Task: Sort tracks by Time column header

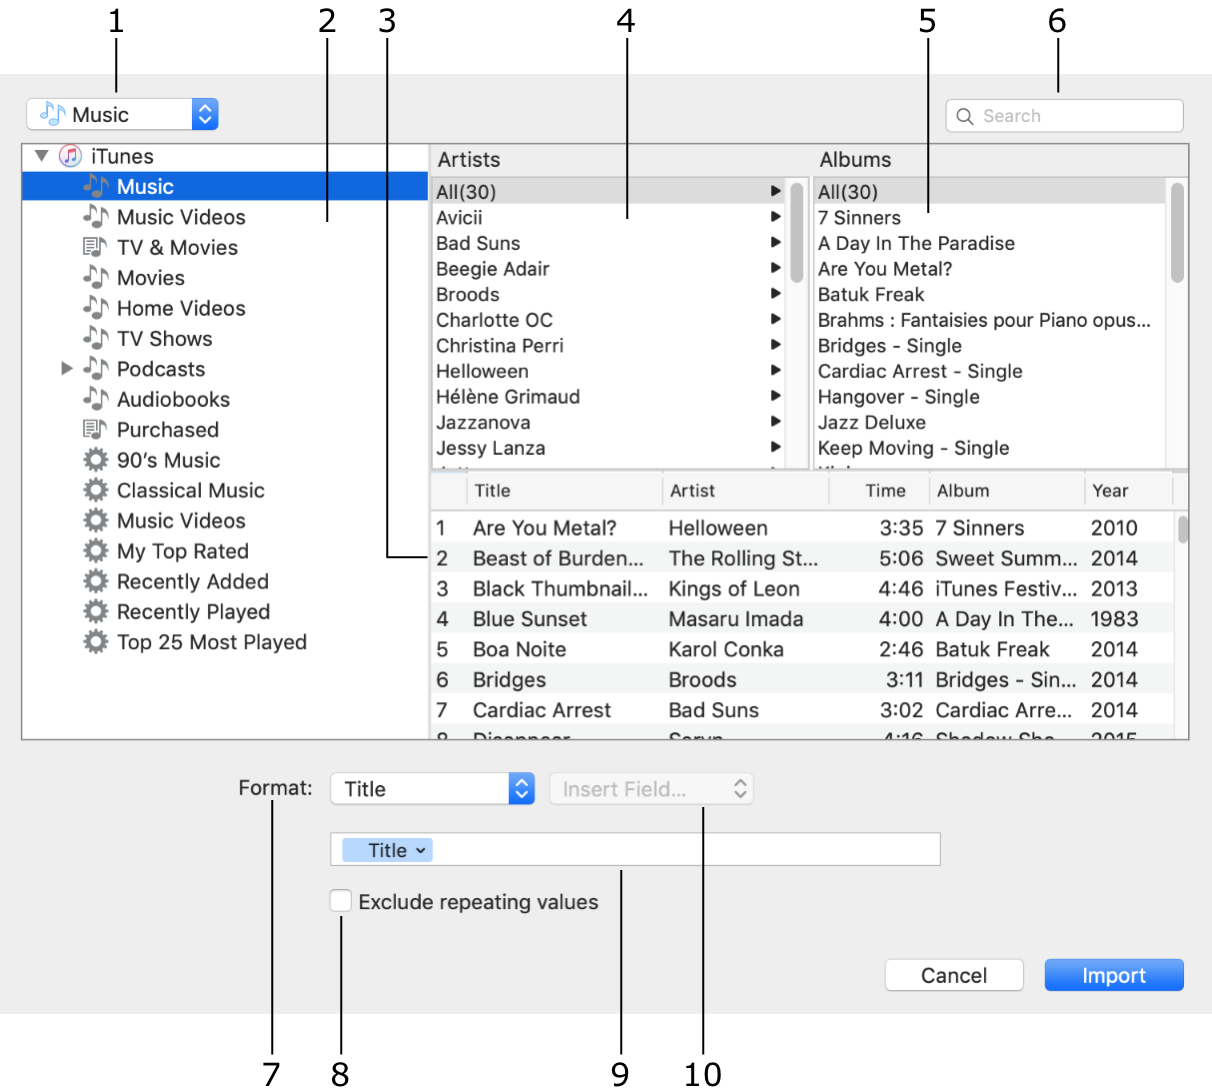Action: [x=879, y=490]
